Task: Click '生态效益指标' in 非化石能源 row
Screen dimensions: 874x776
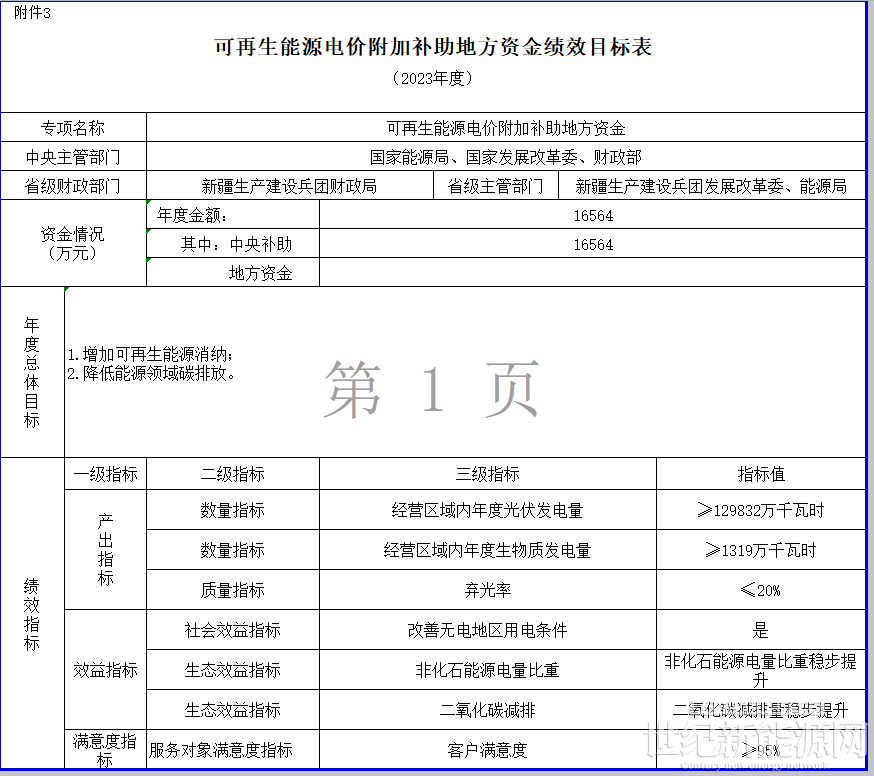Action: point(232,670)
